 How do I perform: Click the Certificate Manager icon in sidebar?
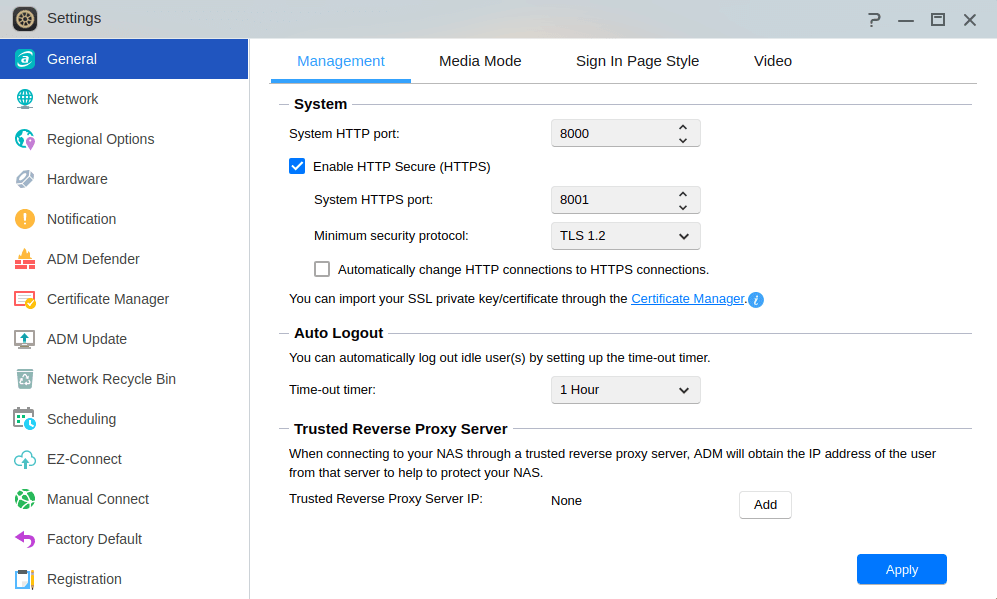click(x=25, y=300)
